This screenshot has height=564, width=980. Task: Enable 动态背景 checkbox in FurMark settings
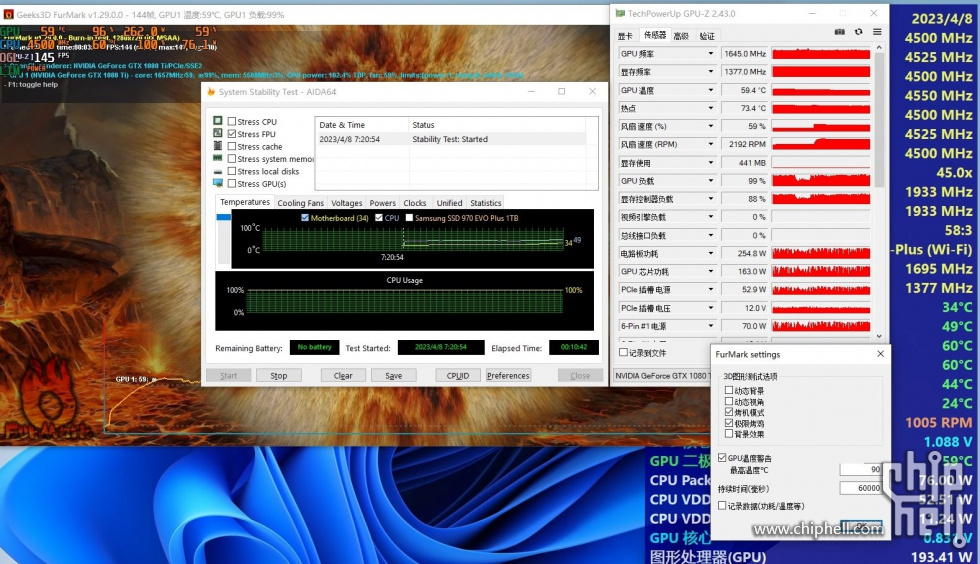(x=729, y=390)
